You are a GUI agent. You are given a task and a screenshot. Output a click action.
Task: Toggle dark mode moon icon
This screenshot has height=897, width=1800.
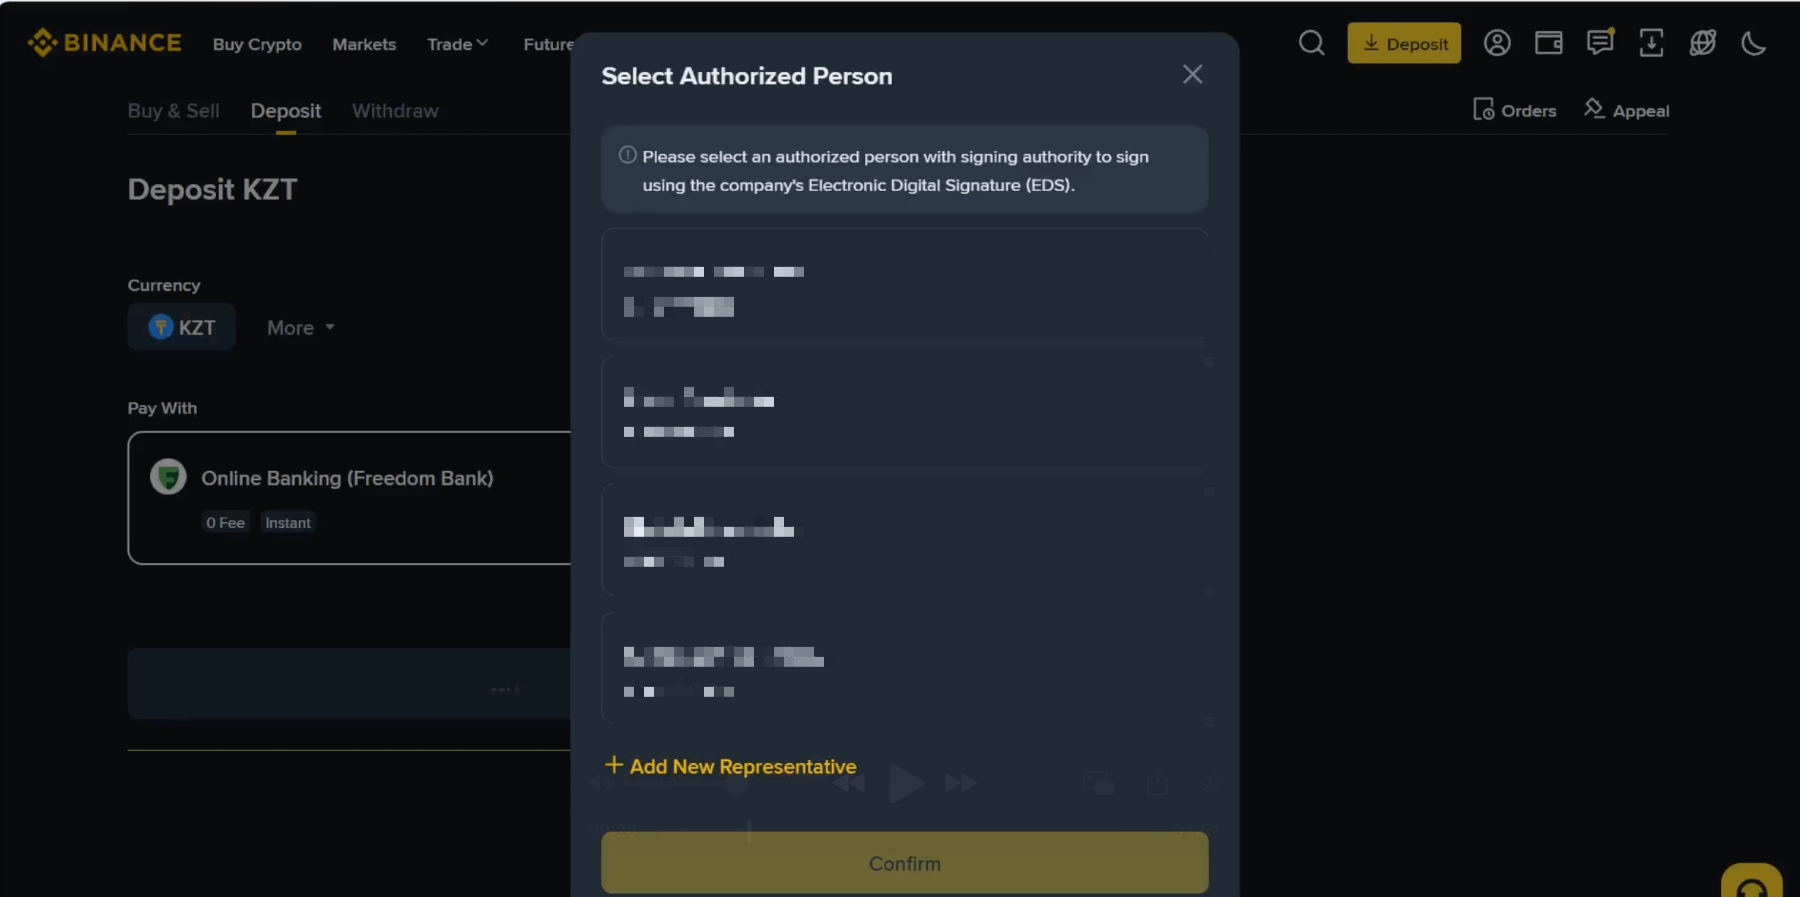click(1753, 43)
